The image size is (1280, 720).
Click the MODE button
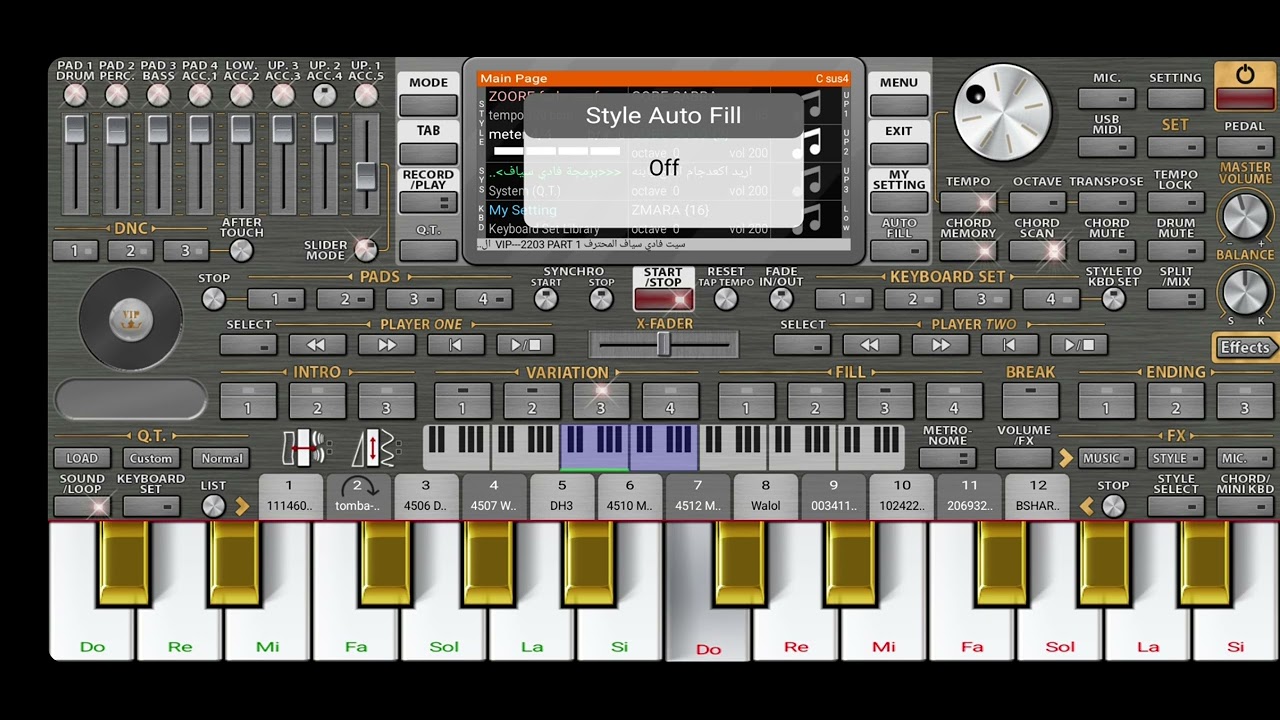(x=428, y=106)
